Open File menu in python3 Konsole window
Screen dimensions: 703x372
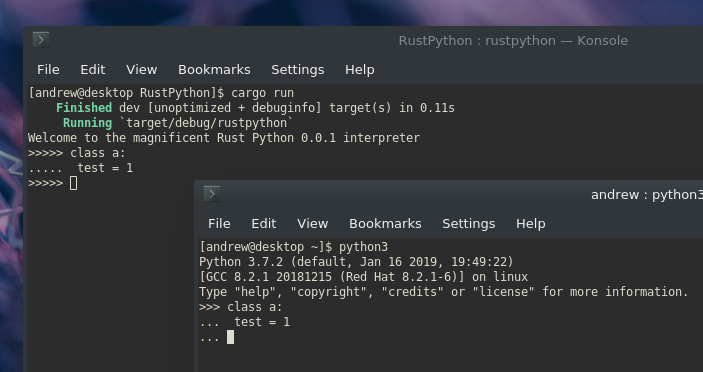point(219,224)
